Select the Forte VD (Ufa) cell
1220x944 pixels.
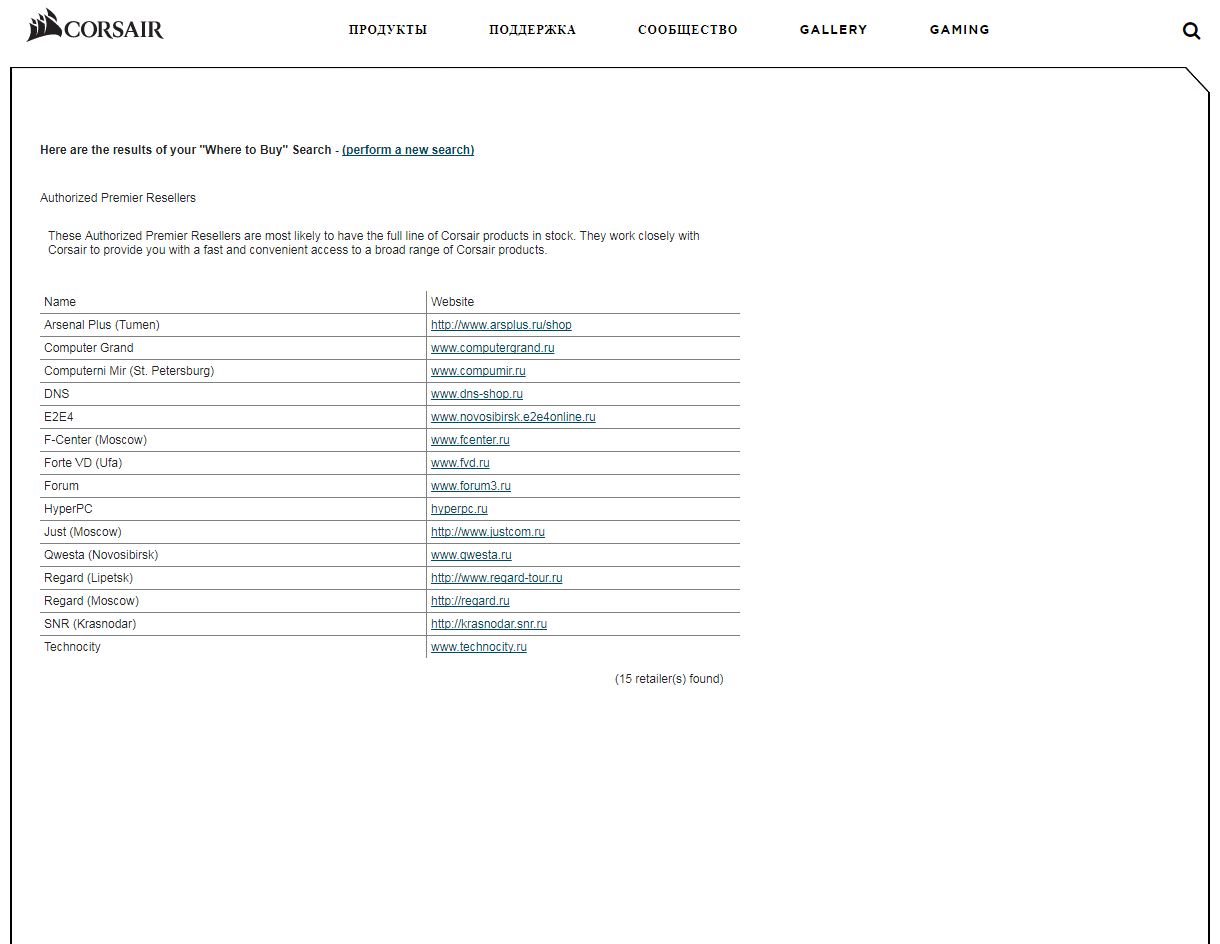(x=233, y=463)
